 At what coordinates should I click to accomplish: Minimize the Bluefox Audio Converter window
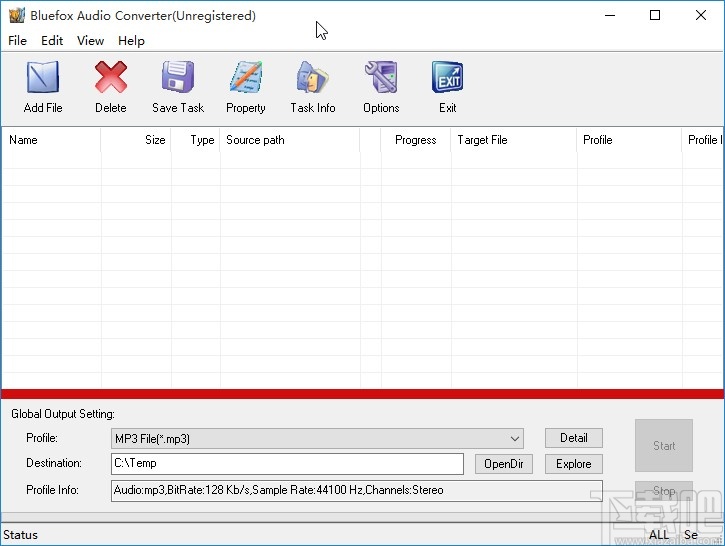pos(610,15)
